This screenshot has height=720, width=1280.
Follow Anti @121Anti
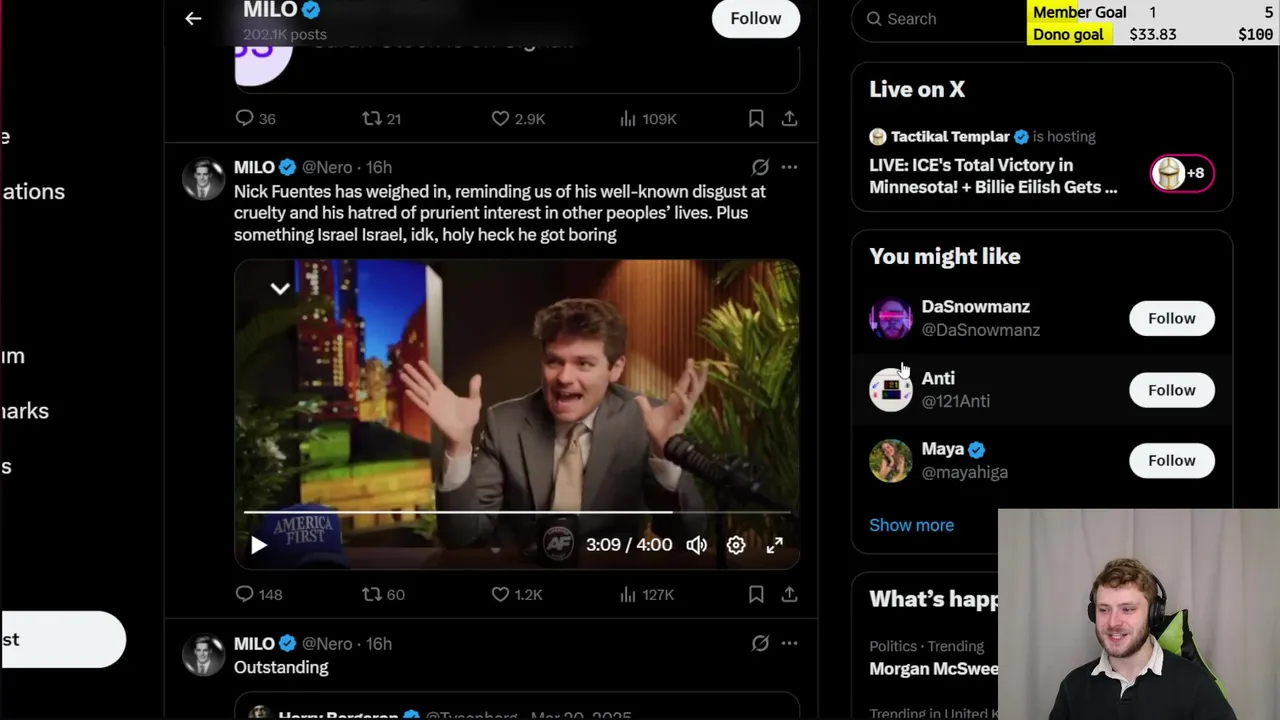pos(1171,390)
